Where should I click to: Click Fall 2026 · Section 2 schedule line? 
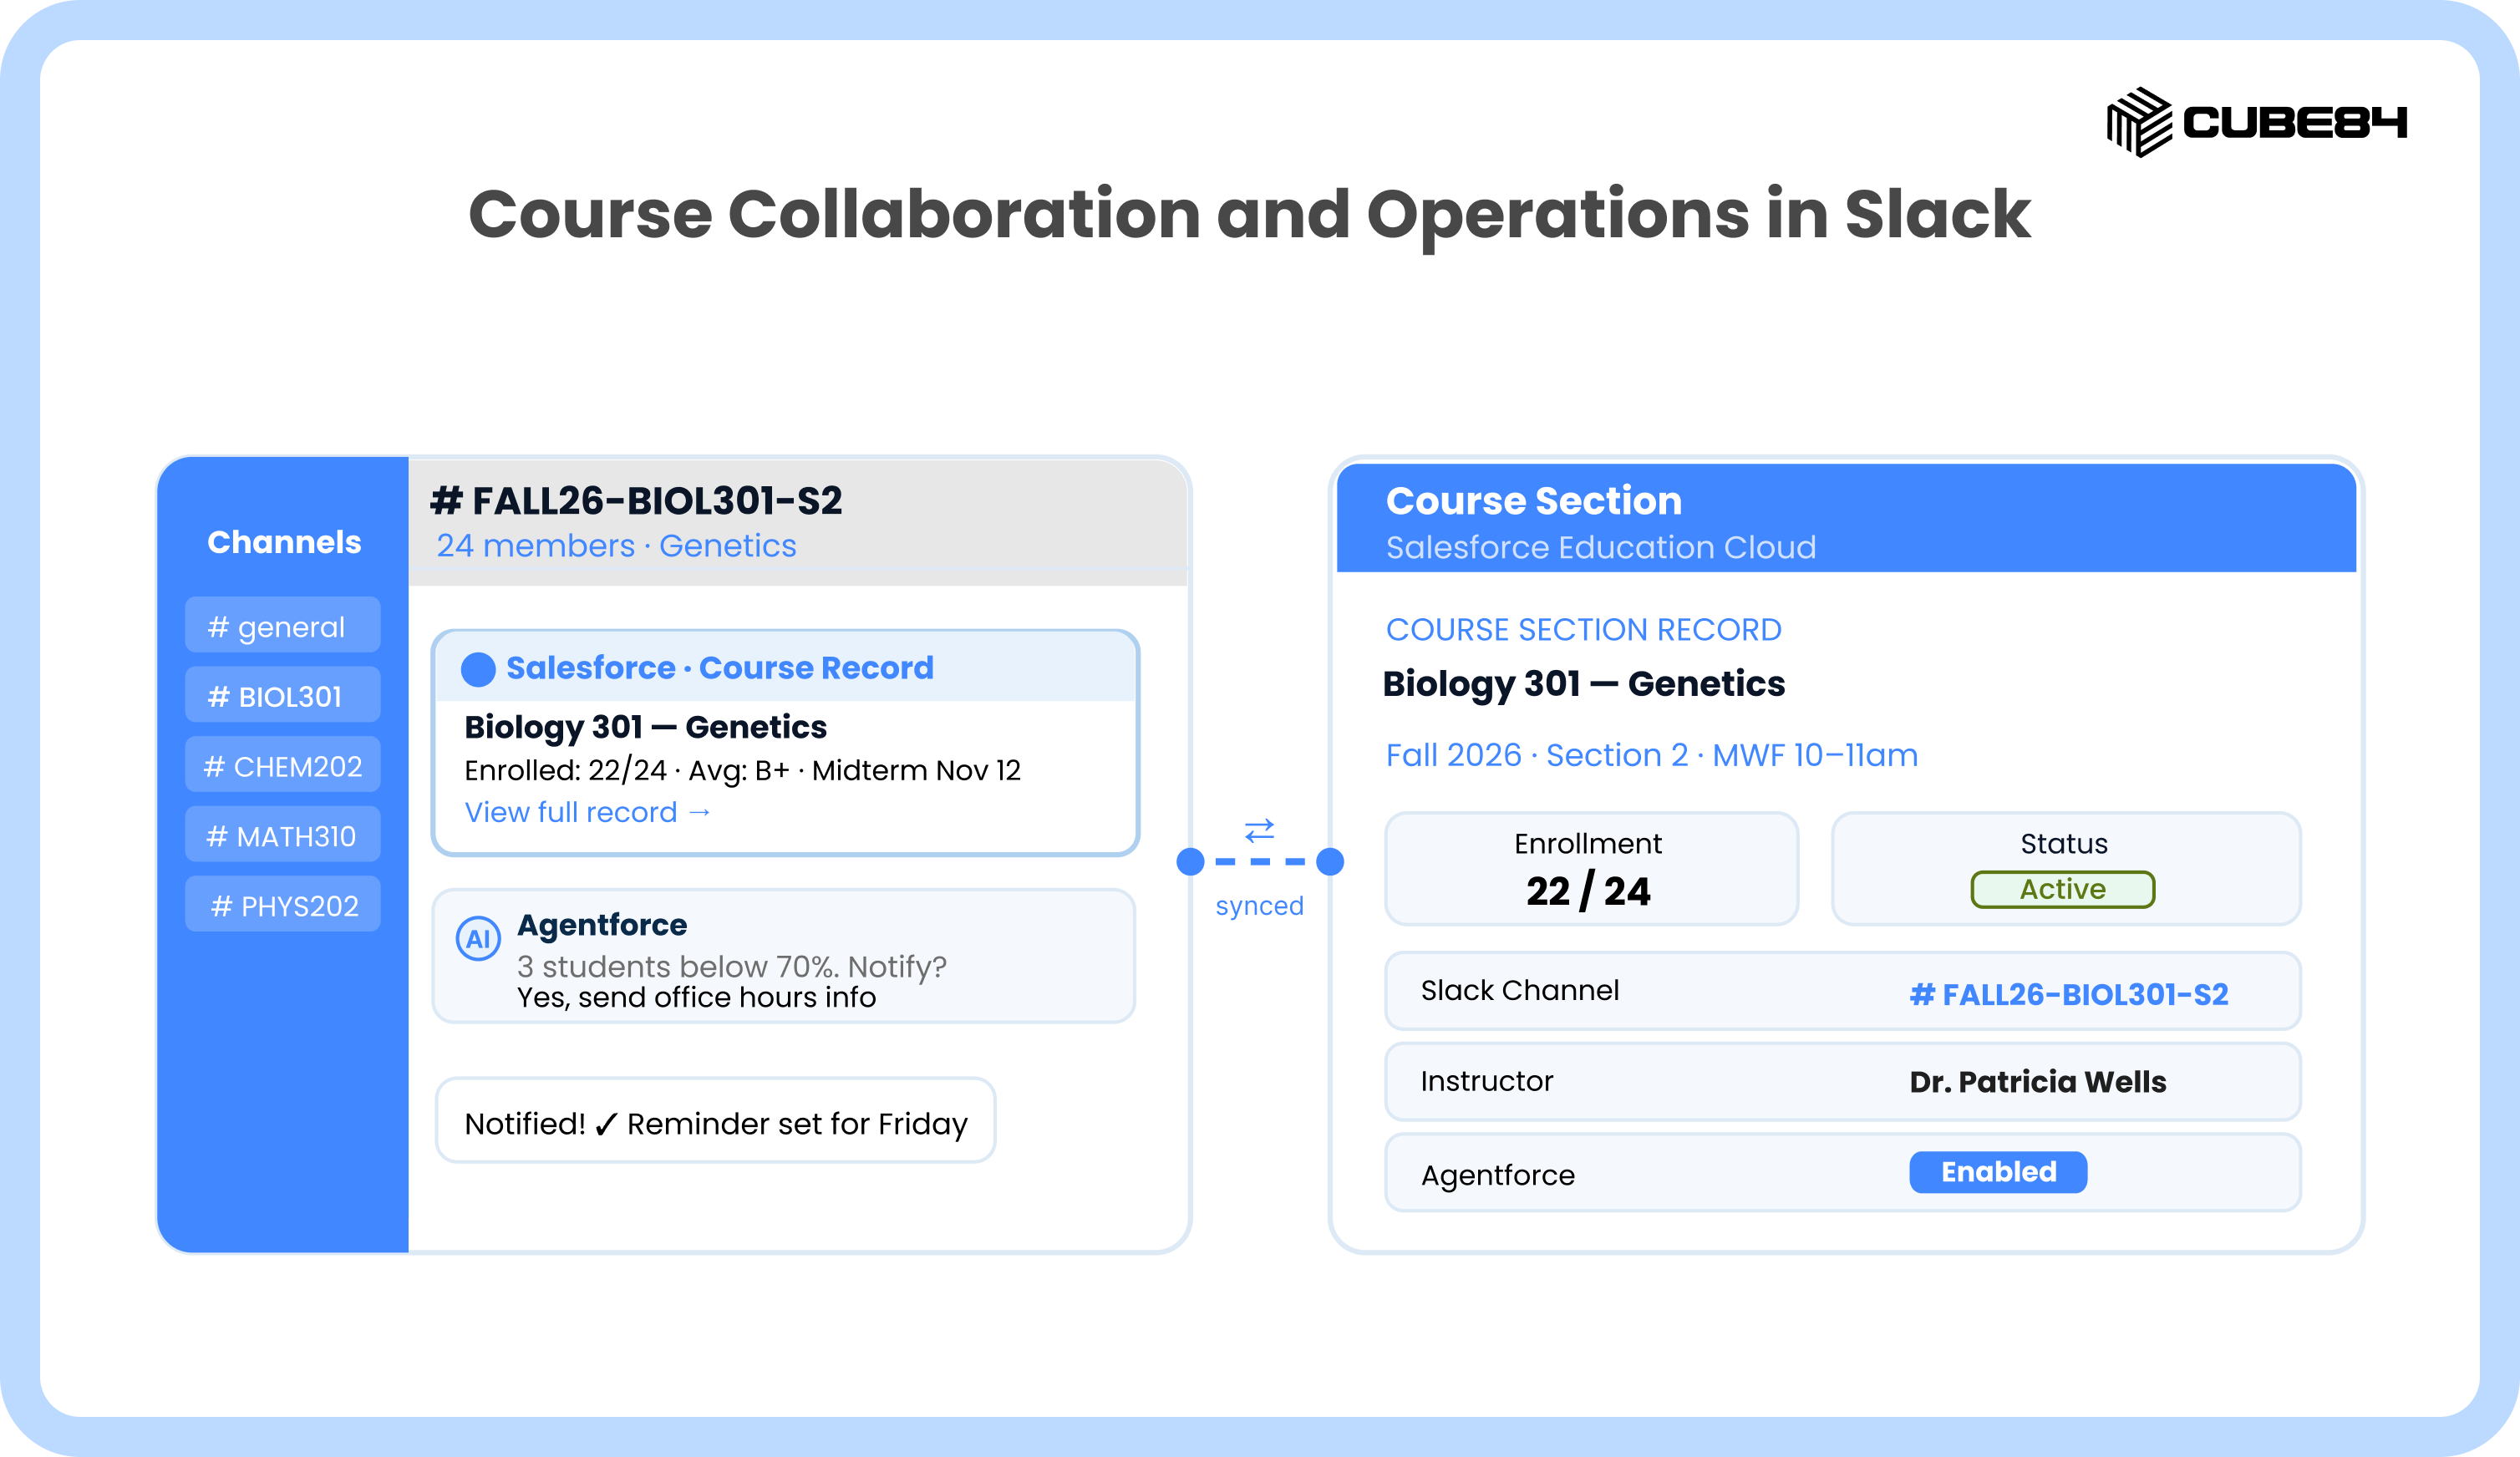[1652, 755]
